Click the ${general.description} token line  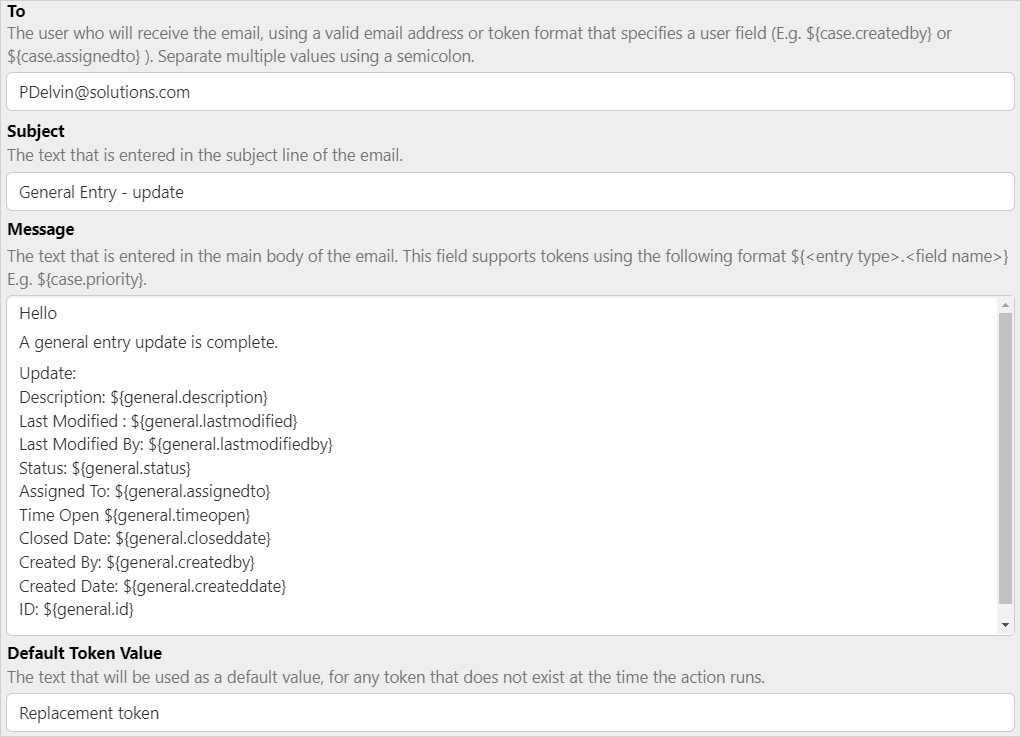pyautogui.click(x=143, y=397)
